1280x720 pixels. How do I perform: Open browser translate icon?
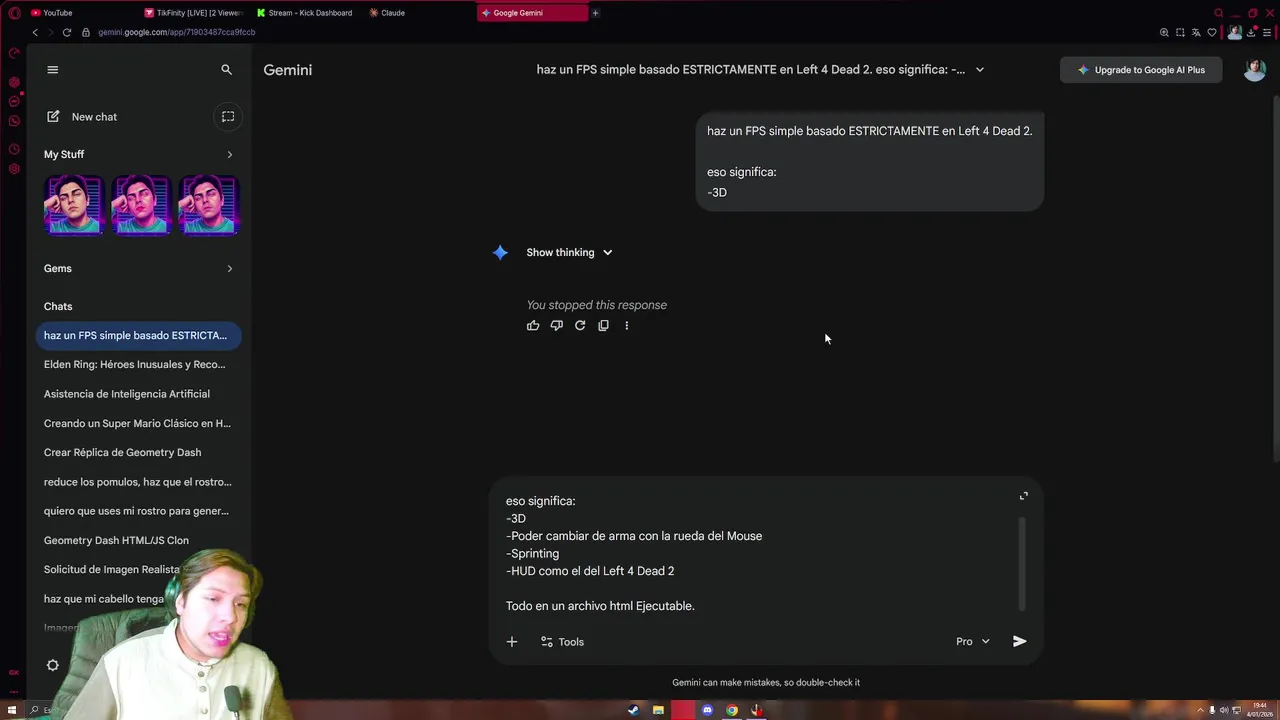click(1196, 32)
